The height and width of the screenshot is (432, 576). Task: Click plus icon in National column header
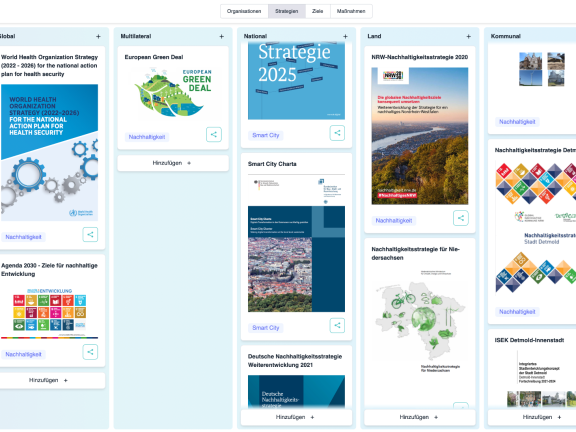345,36
